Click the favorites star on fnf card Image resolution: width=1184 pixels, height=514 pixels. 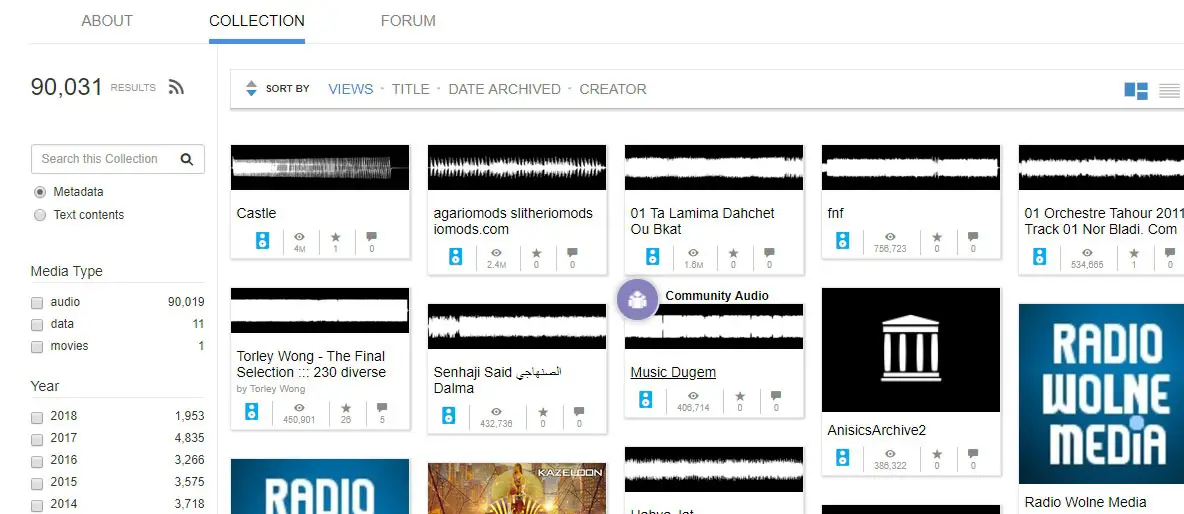[x=937, y=237]
